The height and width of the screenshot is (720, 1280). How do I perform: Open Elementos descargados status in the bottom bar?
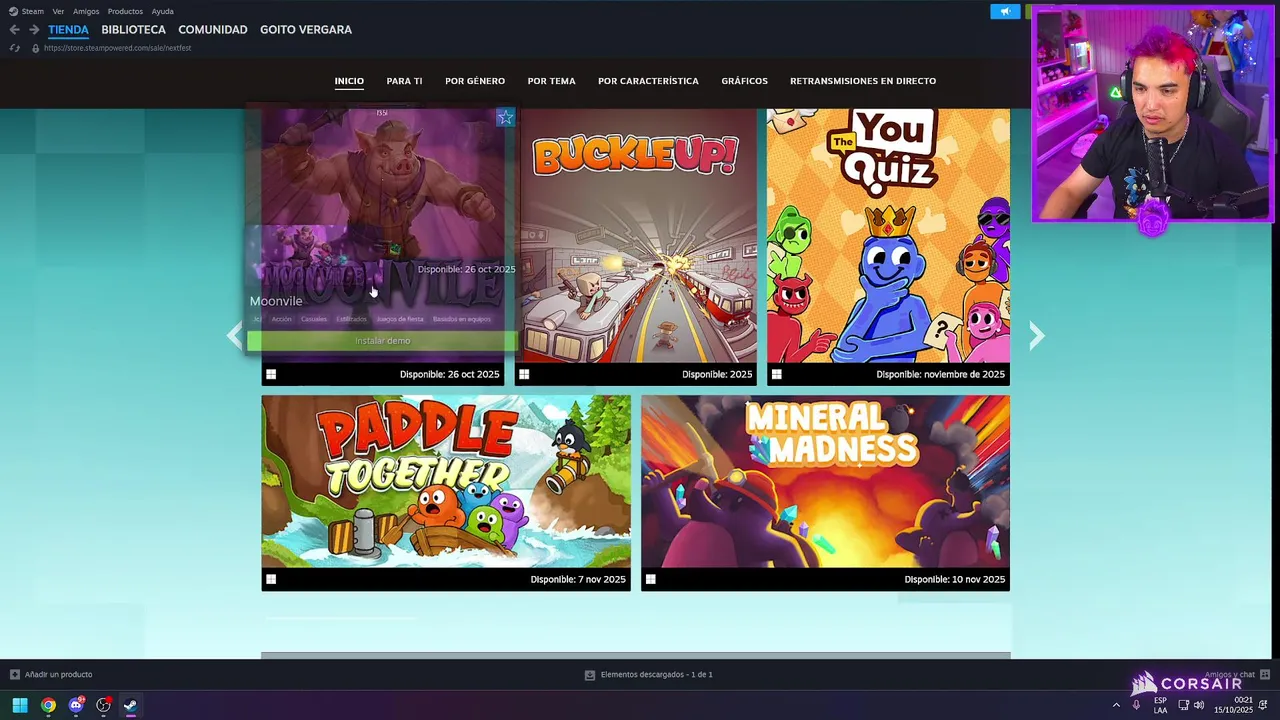point(656,675)
